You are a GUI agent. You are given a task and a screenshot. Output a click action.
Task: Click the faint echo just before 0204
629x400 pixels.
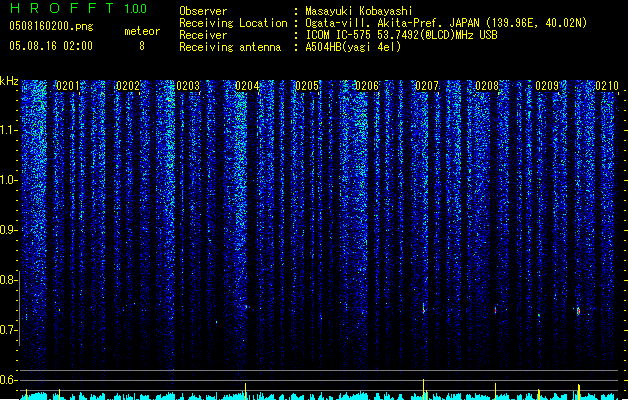tap(246, 307)
